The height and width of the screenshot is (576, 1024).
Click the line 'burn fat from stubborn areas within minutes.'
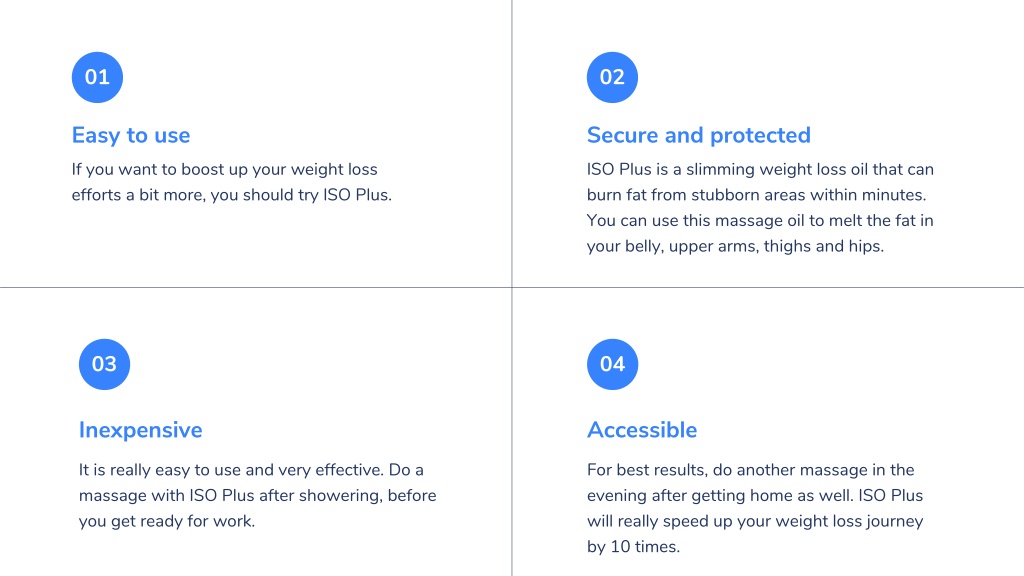[x=756, y=195]
